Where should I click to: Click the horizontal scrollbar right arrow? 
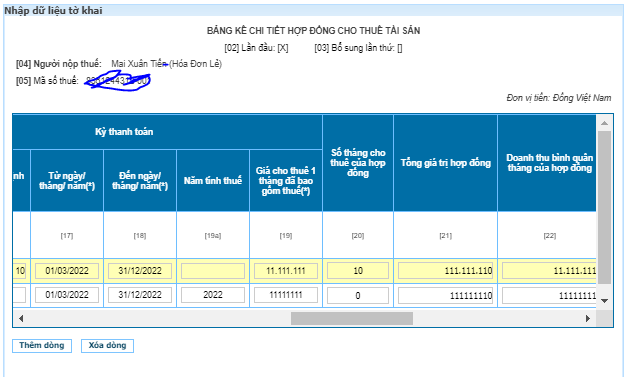coord(588,318)
